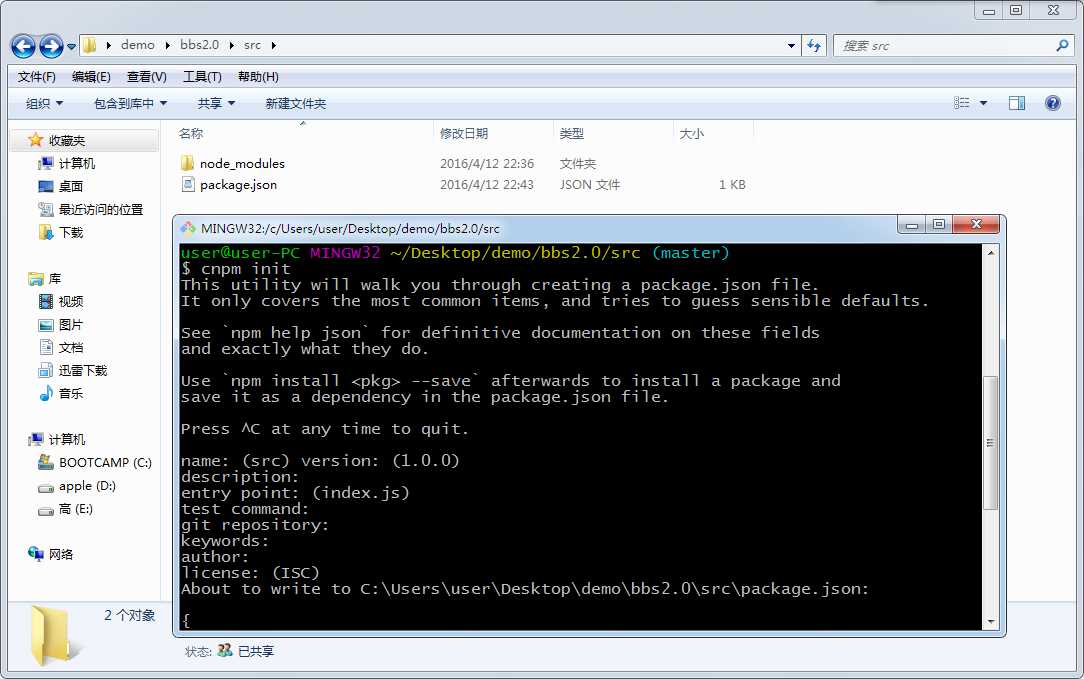Focus the 搜索 src search field
Image resolution: width=1084 pixels, height=679 pixels.
coord(944,46)
